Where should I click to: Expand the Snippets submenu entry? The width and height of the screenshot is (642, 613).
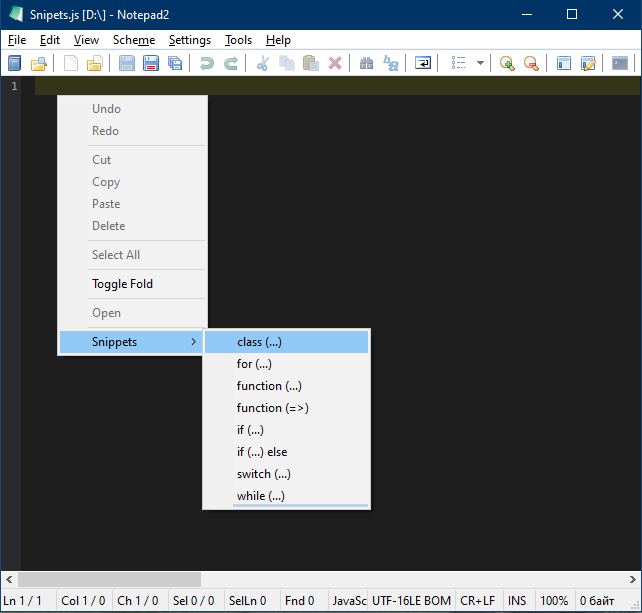131,342
